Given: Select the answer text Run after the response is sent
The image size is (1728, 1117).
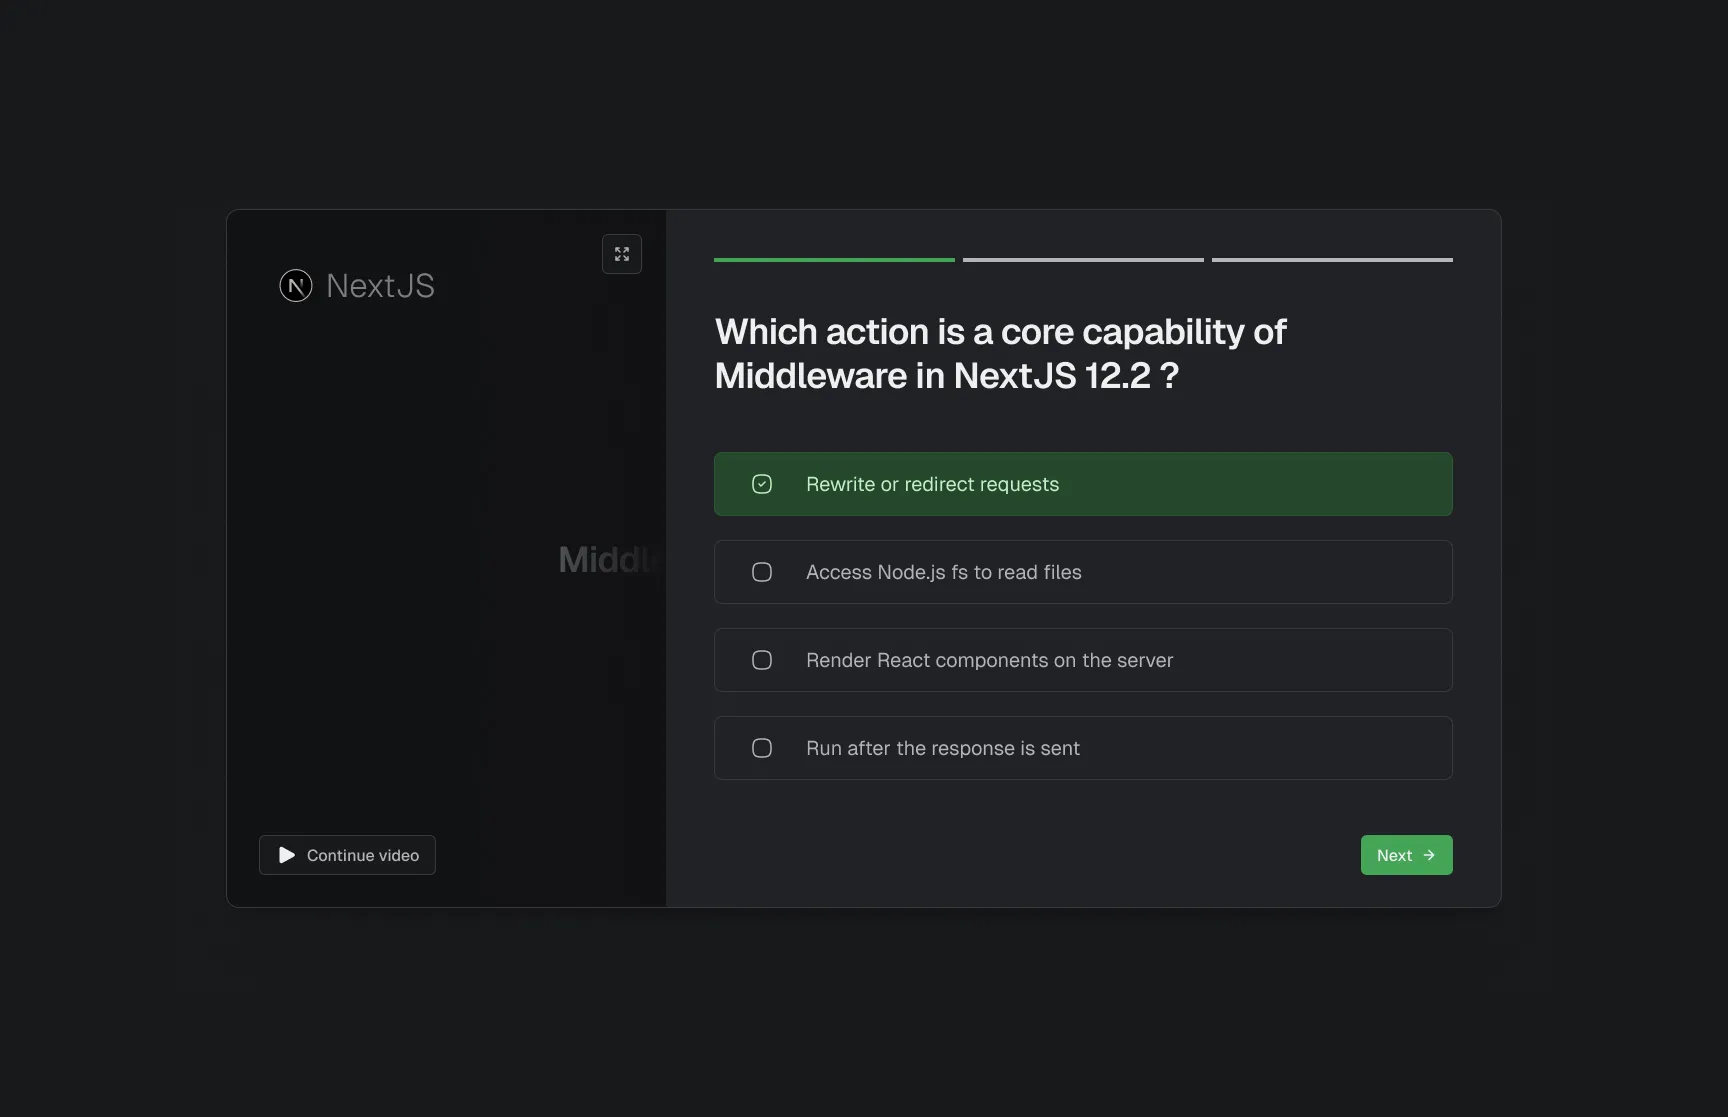Looking at the screenshot, I should click(942, 748).
